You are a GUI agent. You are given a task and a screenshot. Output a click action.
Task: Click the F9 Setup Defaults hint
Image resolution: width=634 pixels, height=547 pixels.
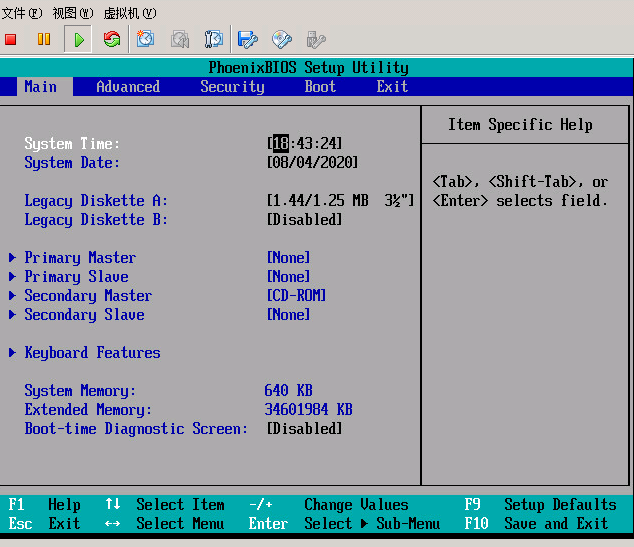point(541,505)
